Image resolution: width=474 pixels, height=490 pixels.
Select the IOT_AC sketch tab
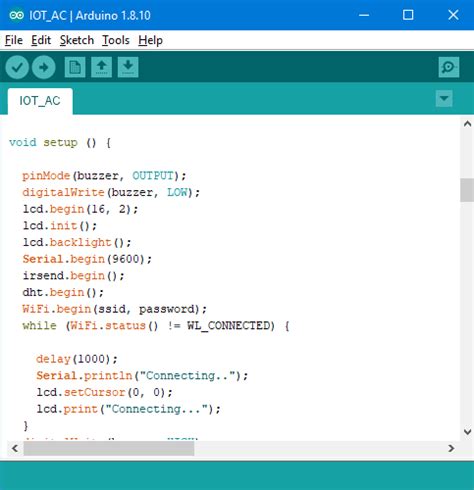pyautogui.click(x=40, y=101)
